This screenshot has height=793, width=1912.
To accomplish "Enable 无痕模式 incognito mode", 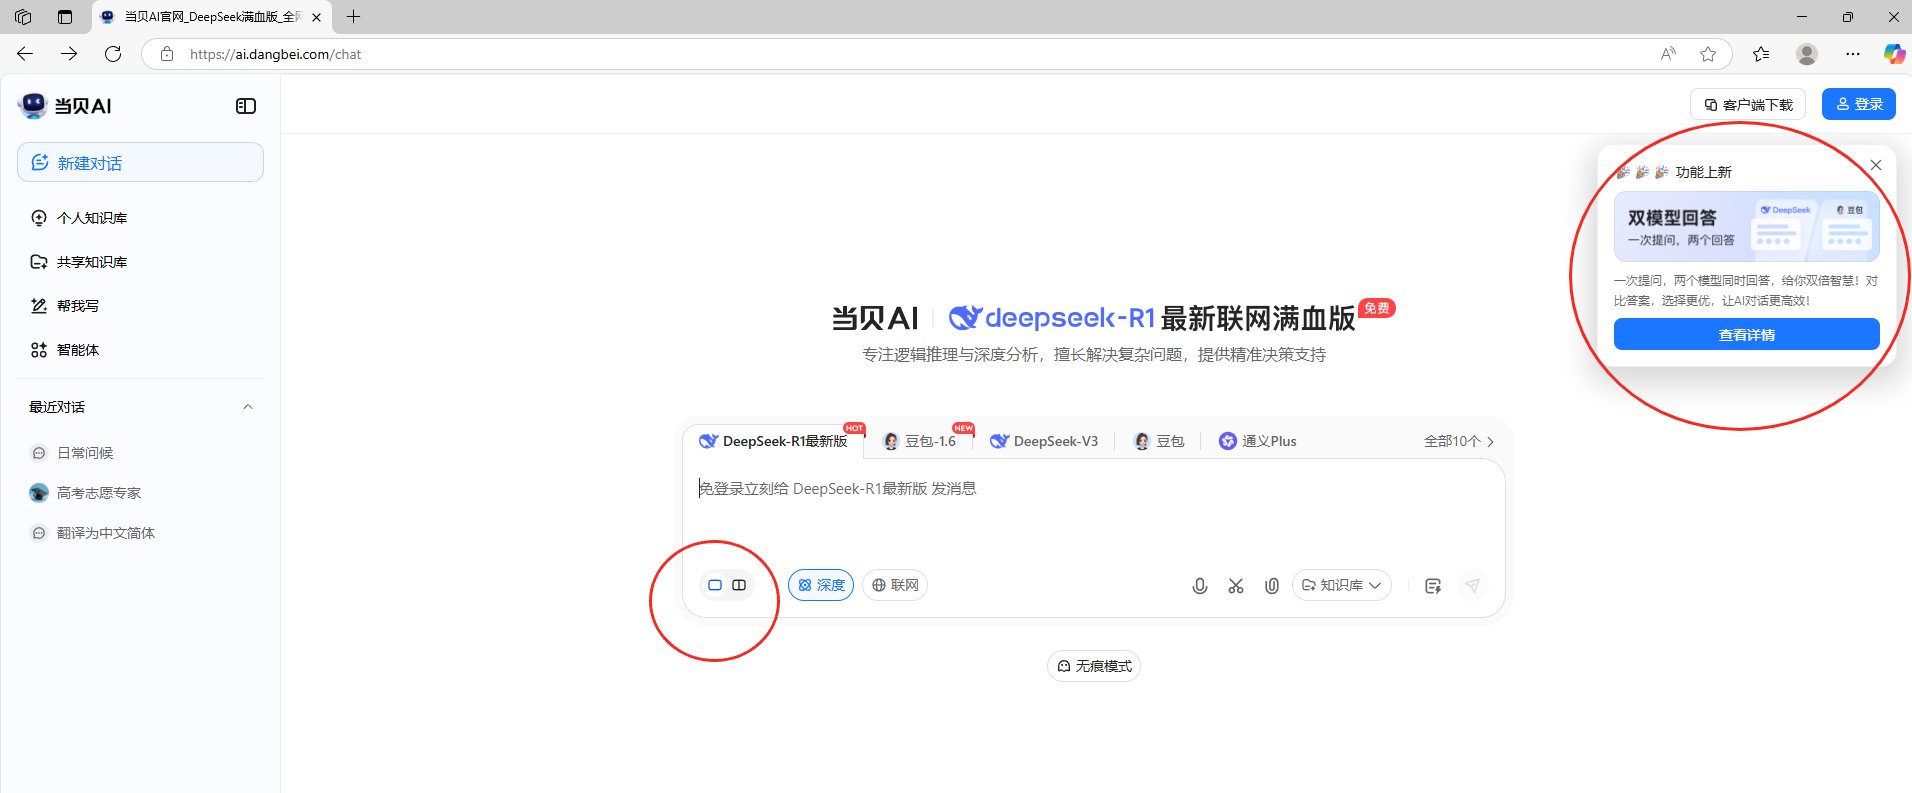I will coord(1094,666).
